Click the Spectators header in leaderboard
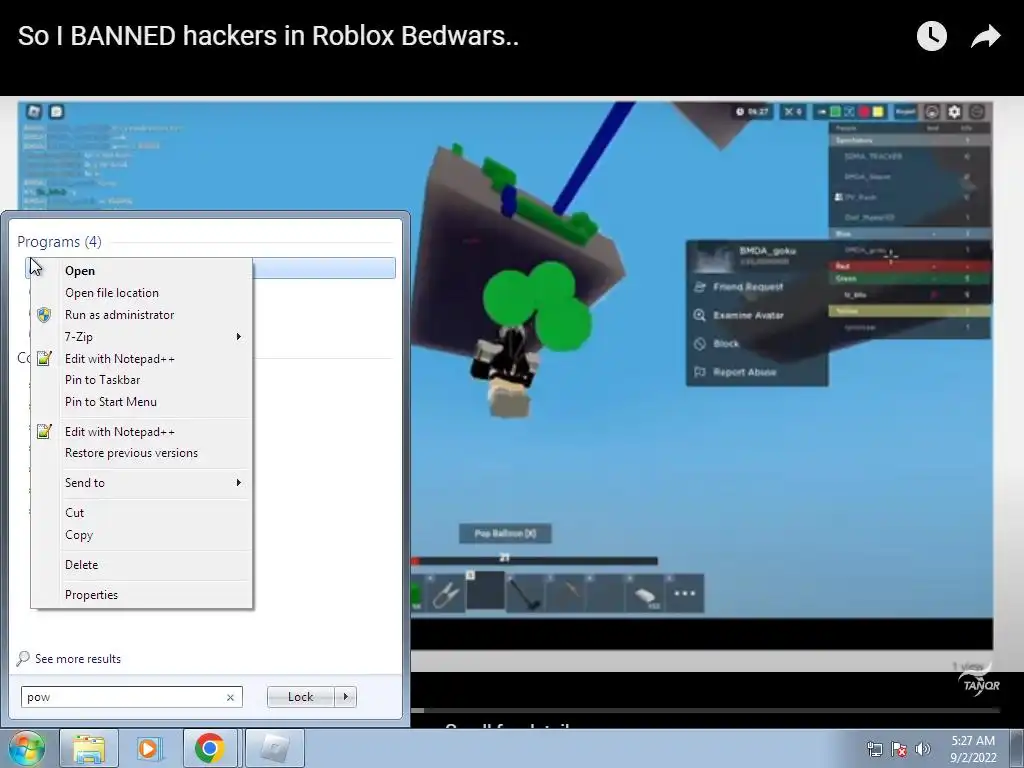1024x768 pixels. click(910, 140)
